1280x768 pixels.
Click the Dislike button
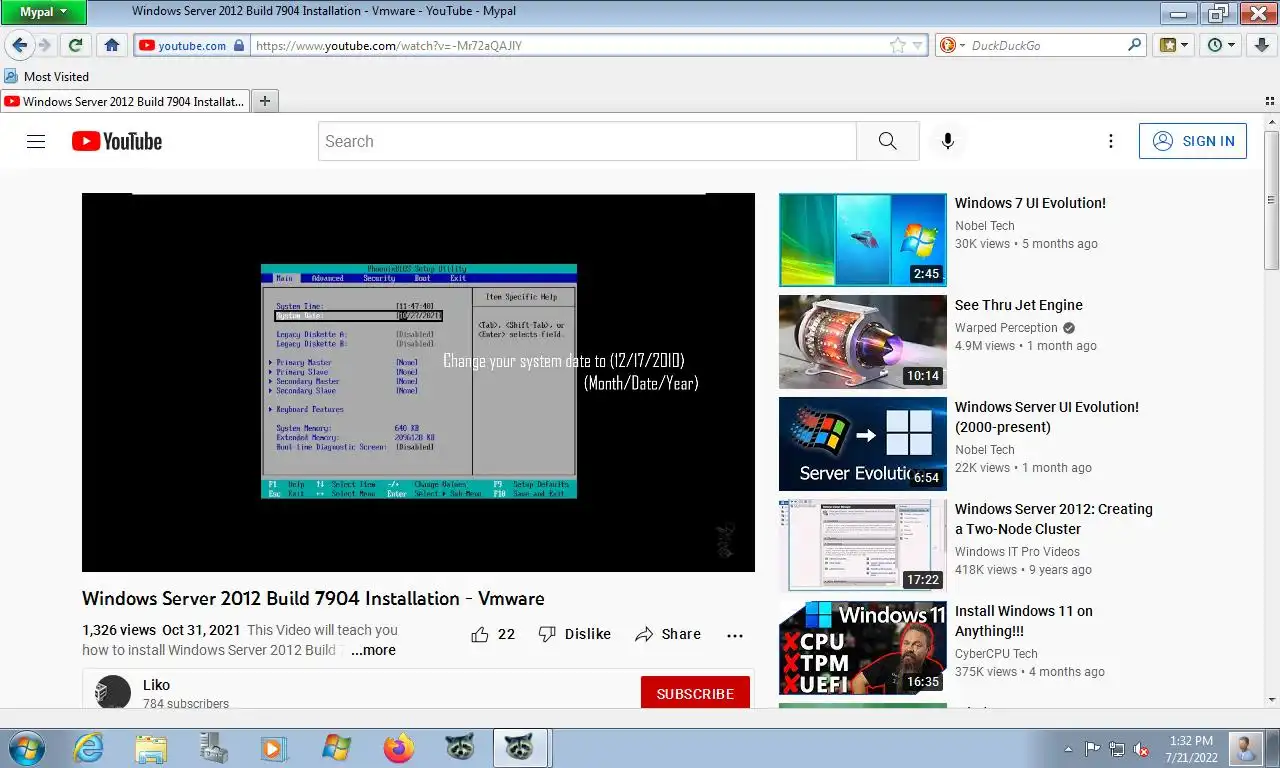click(x=574, y=634)
